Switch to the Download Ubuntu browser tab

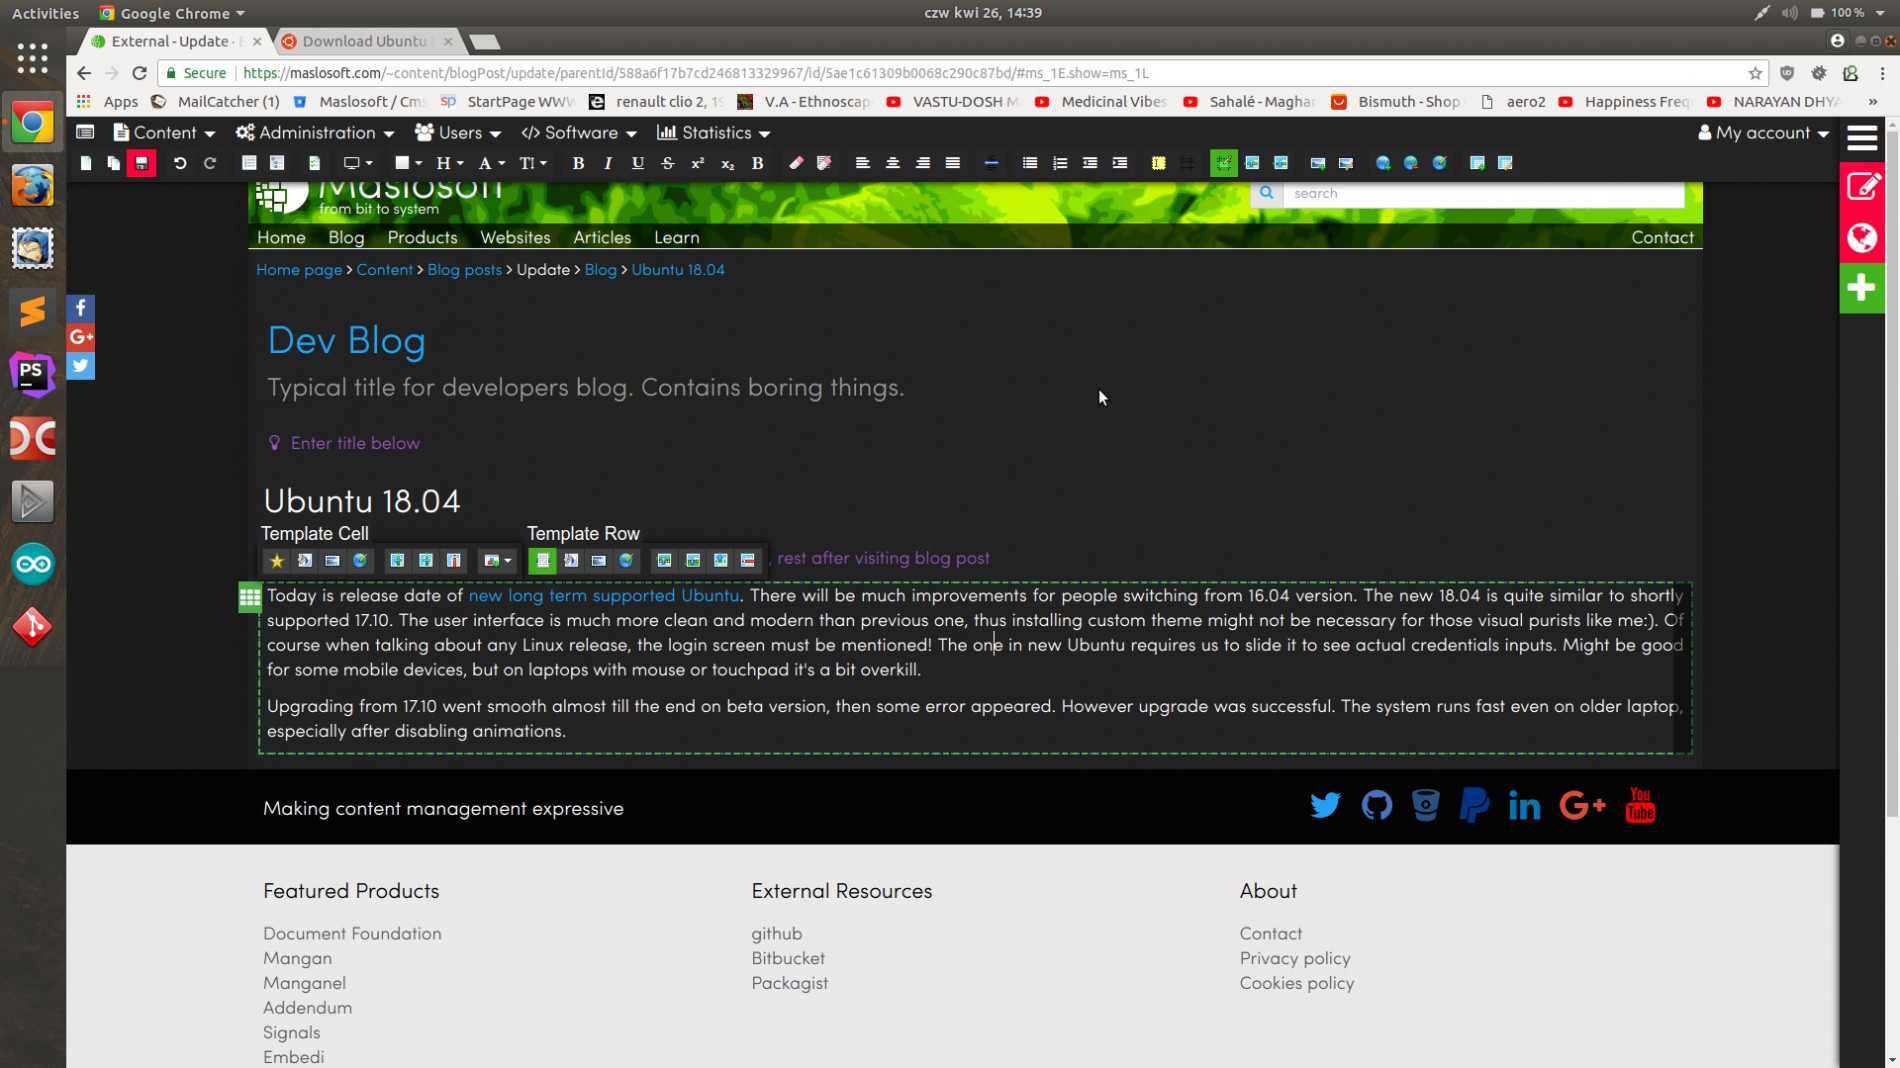click(364, 41)
